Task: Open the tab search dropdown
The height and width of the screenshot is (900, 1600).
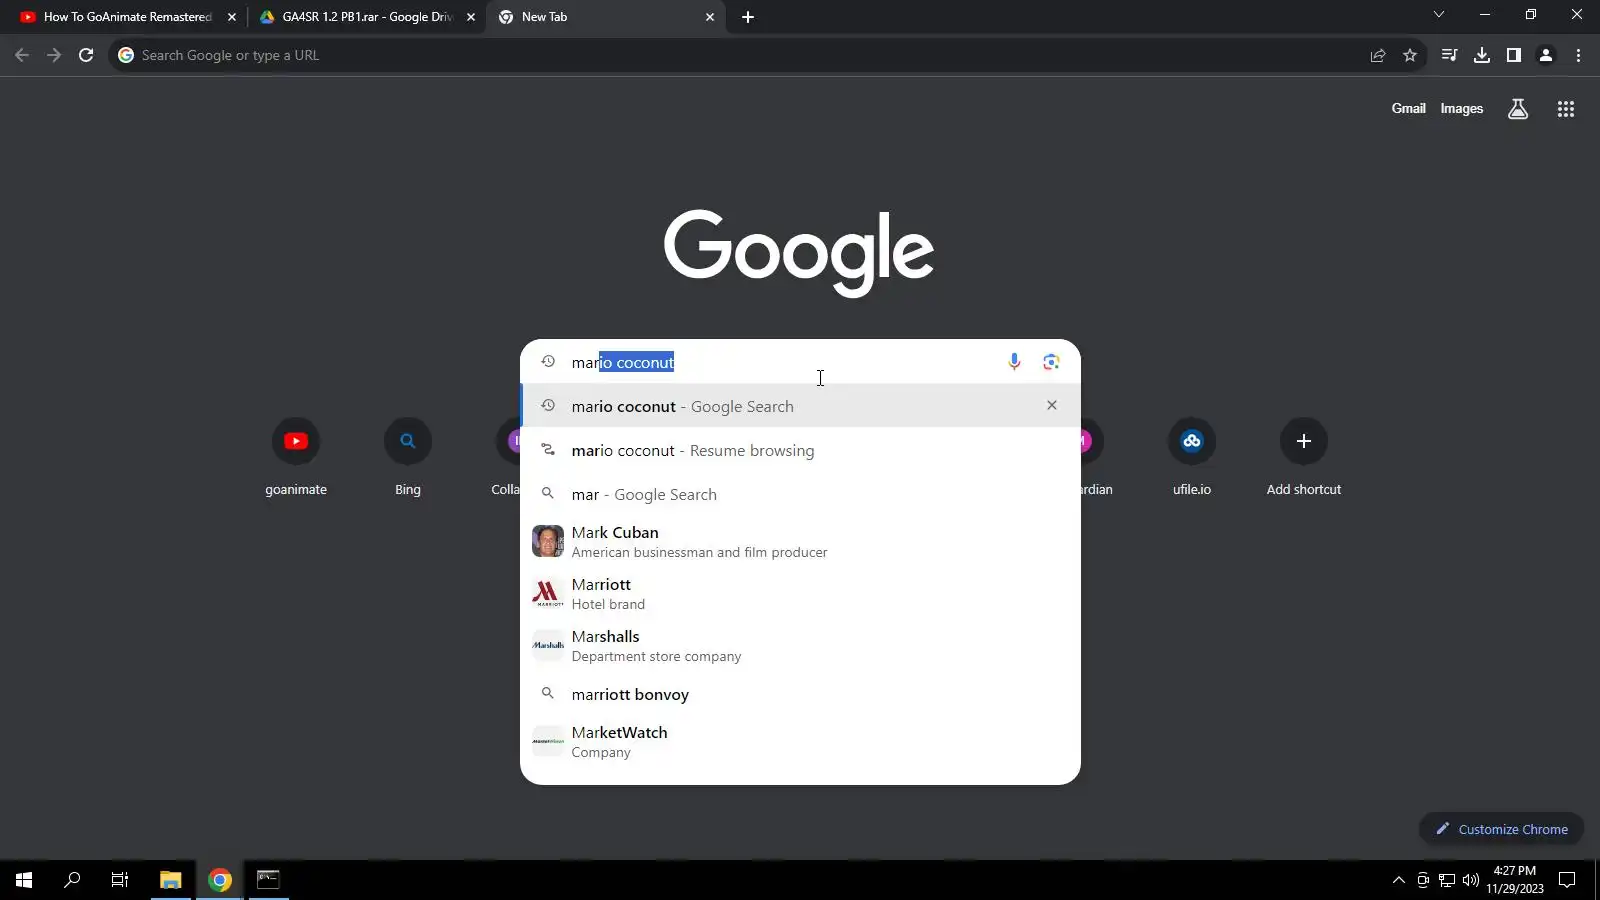Action: pyautogui.click(x=1438, y=15)
